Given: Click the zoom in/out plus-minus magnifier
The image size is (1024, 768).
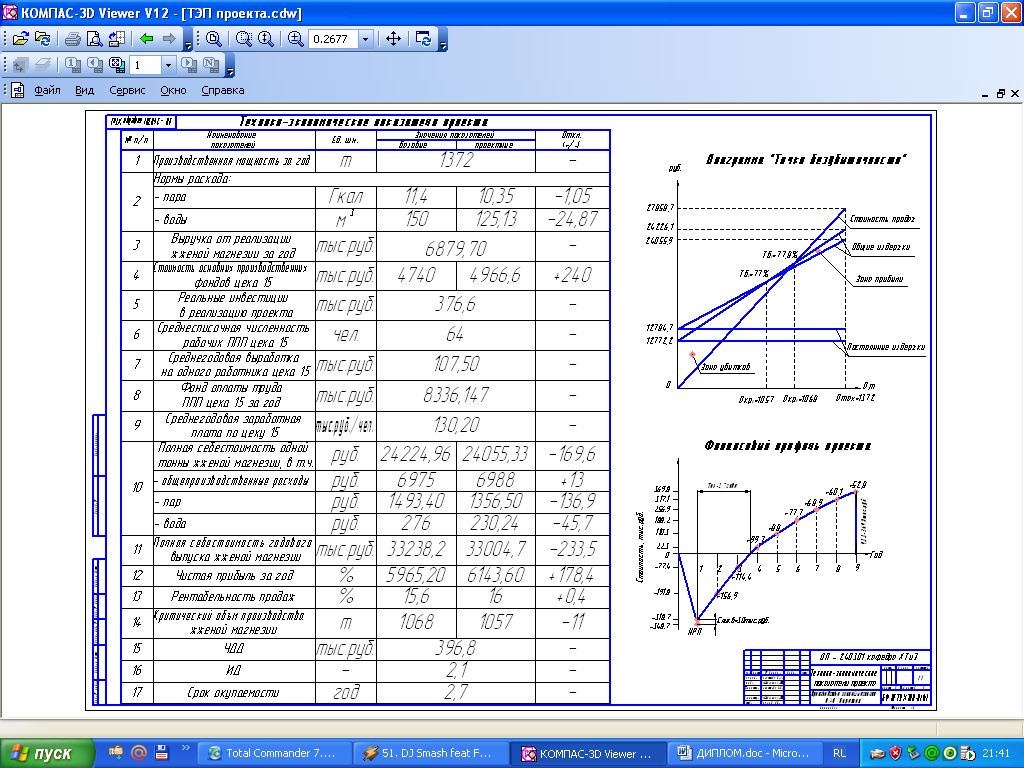Looking at the screenshot, I should point(295,39).
